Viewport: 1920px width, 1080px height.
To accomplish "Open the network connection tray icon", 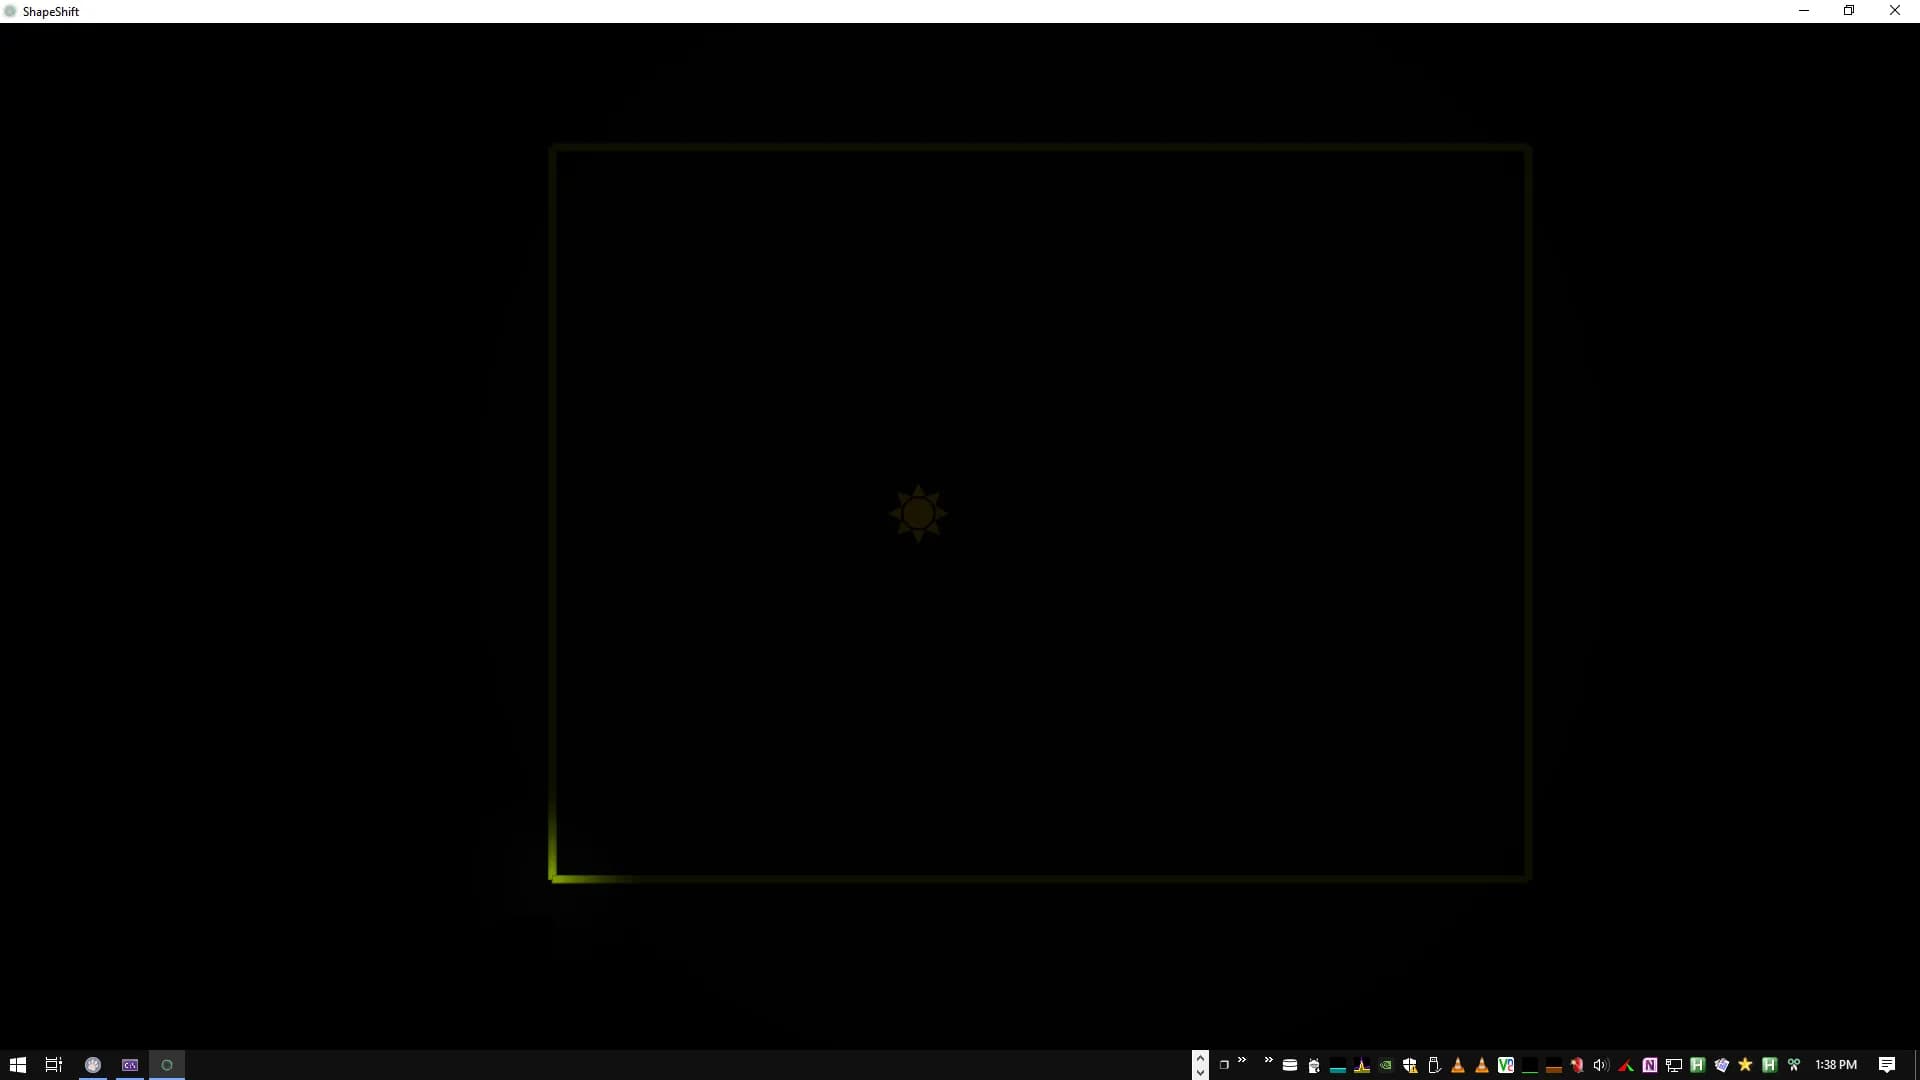I will click(x=1674, y=1065).
